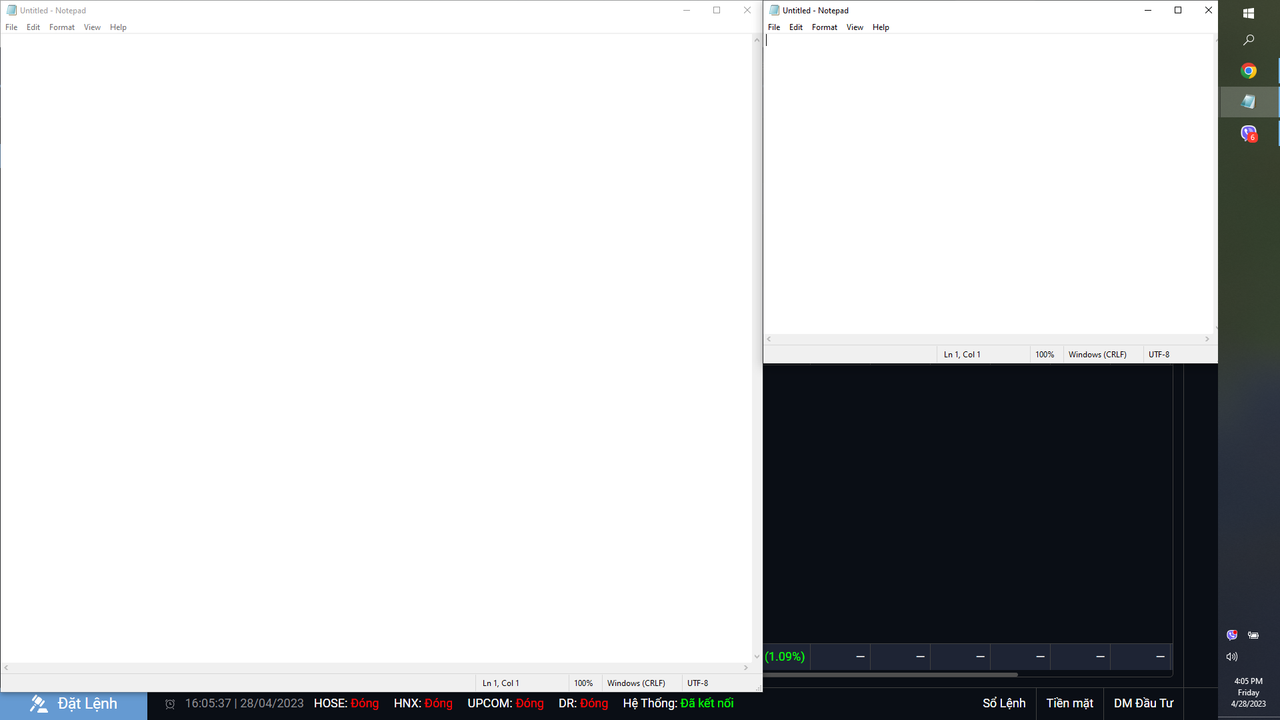Open Help menu in right Notepad window
1280x720 pixels.
click(881, 27)
